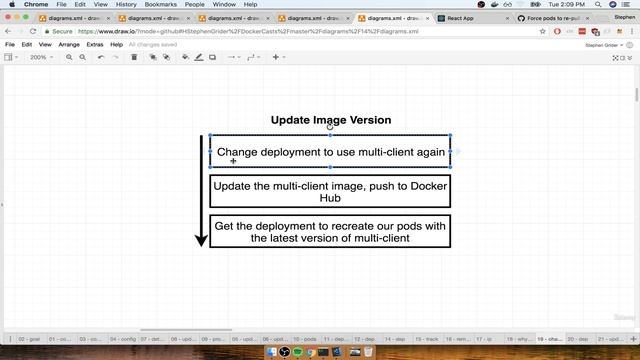Reload the page

(x=33, y=31)
